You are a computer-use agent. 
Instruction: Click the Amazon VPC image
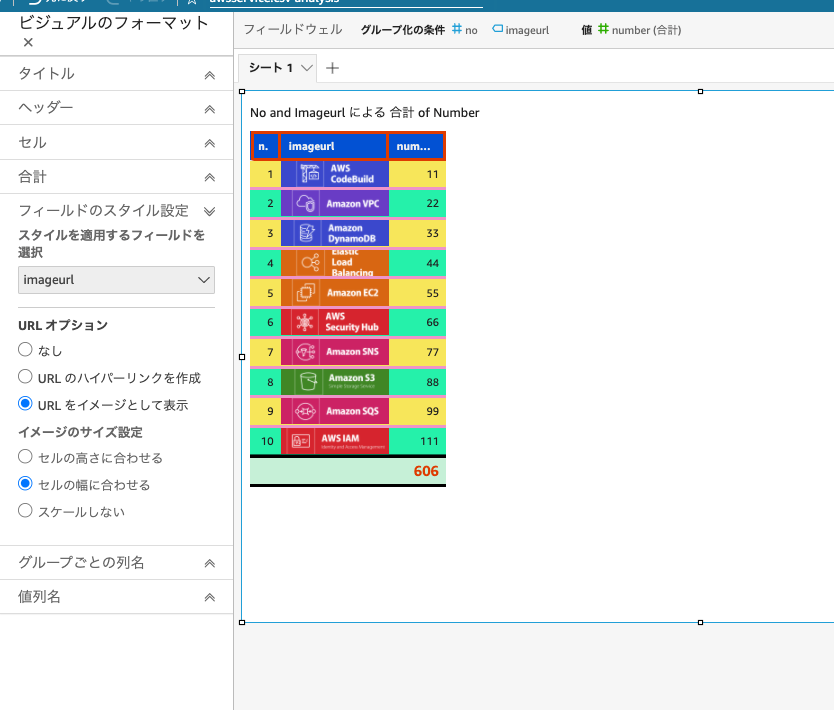tap(335, 203)
